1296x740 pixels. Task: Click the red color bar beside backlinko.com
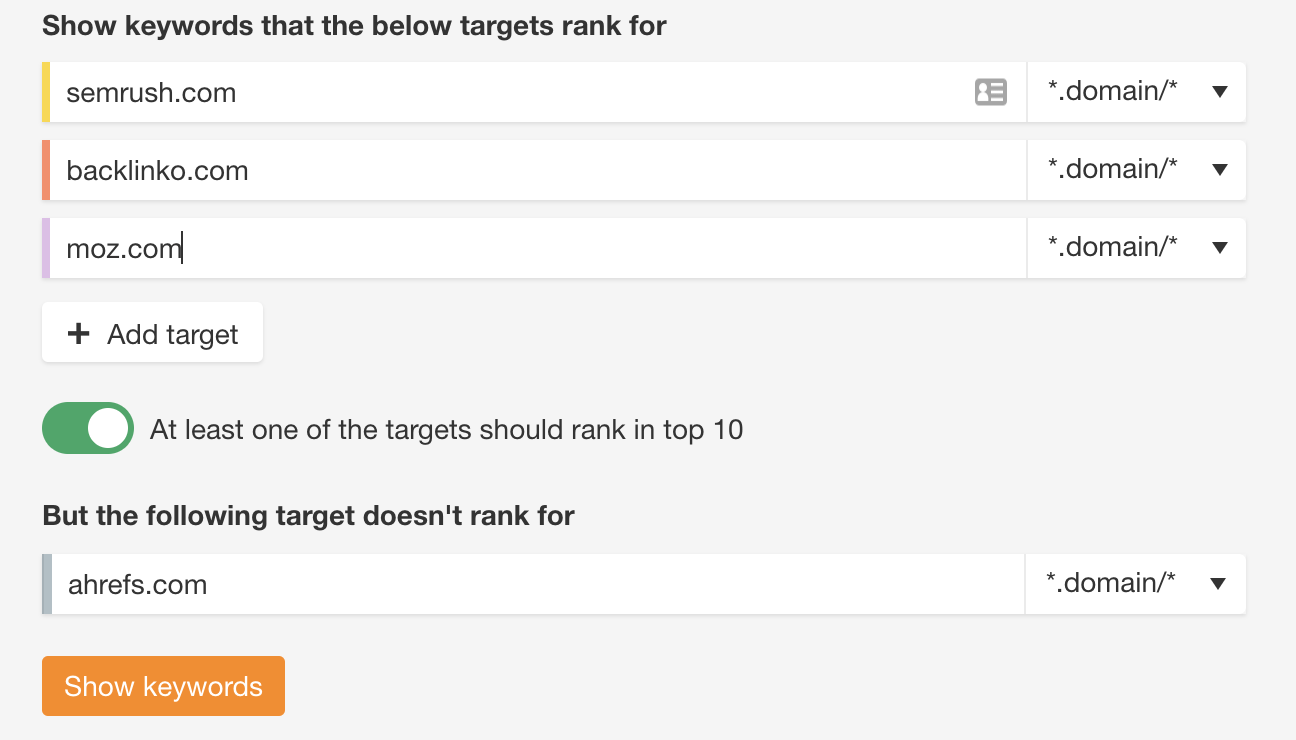pos(45,169)
